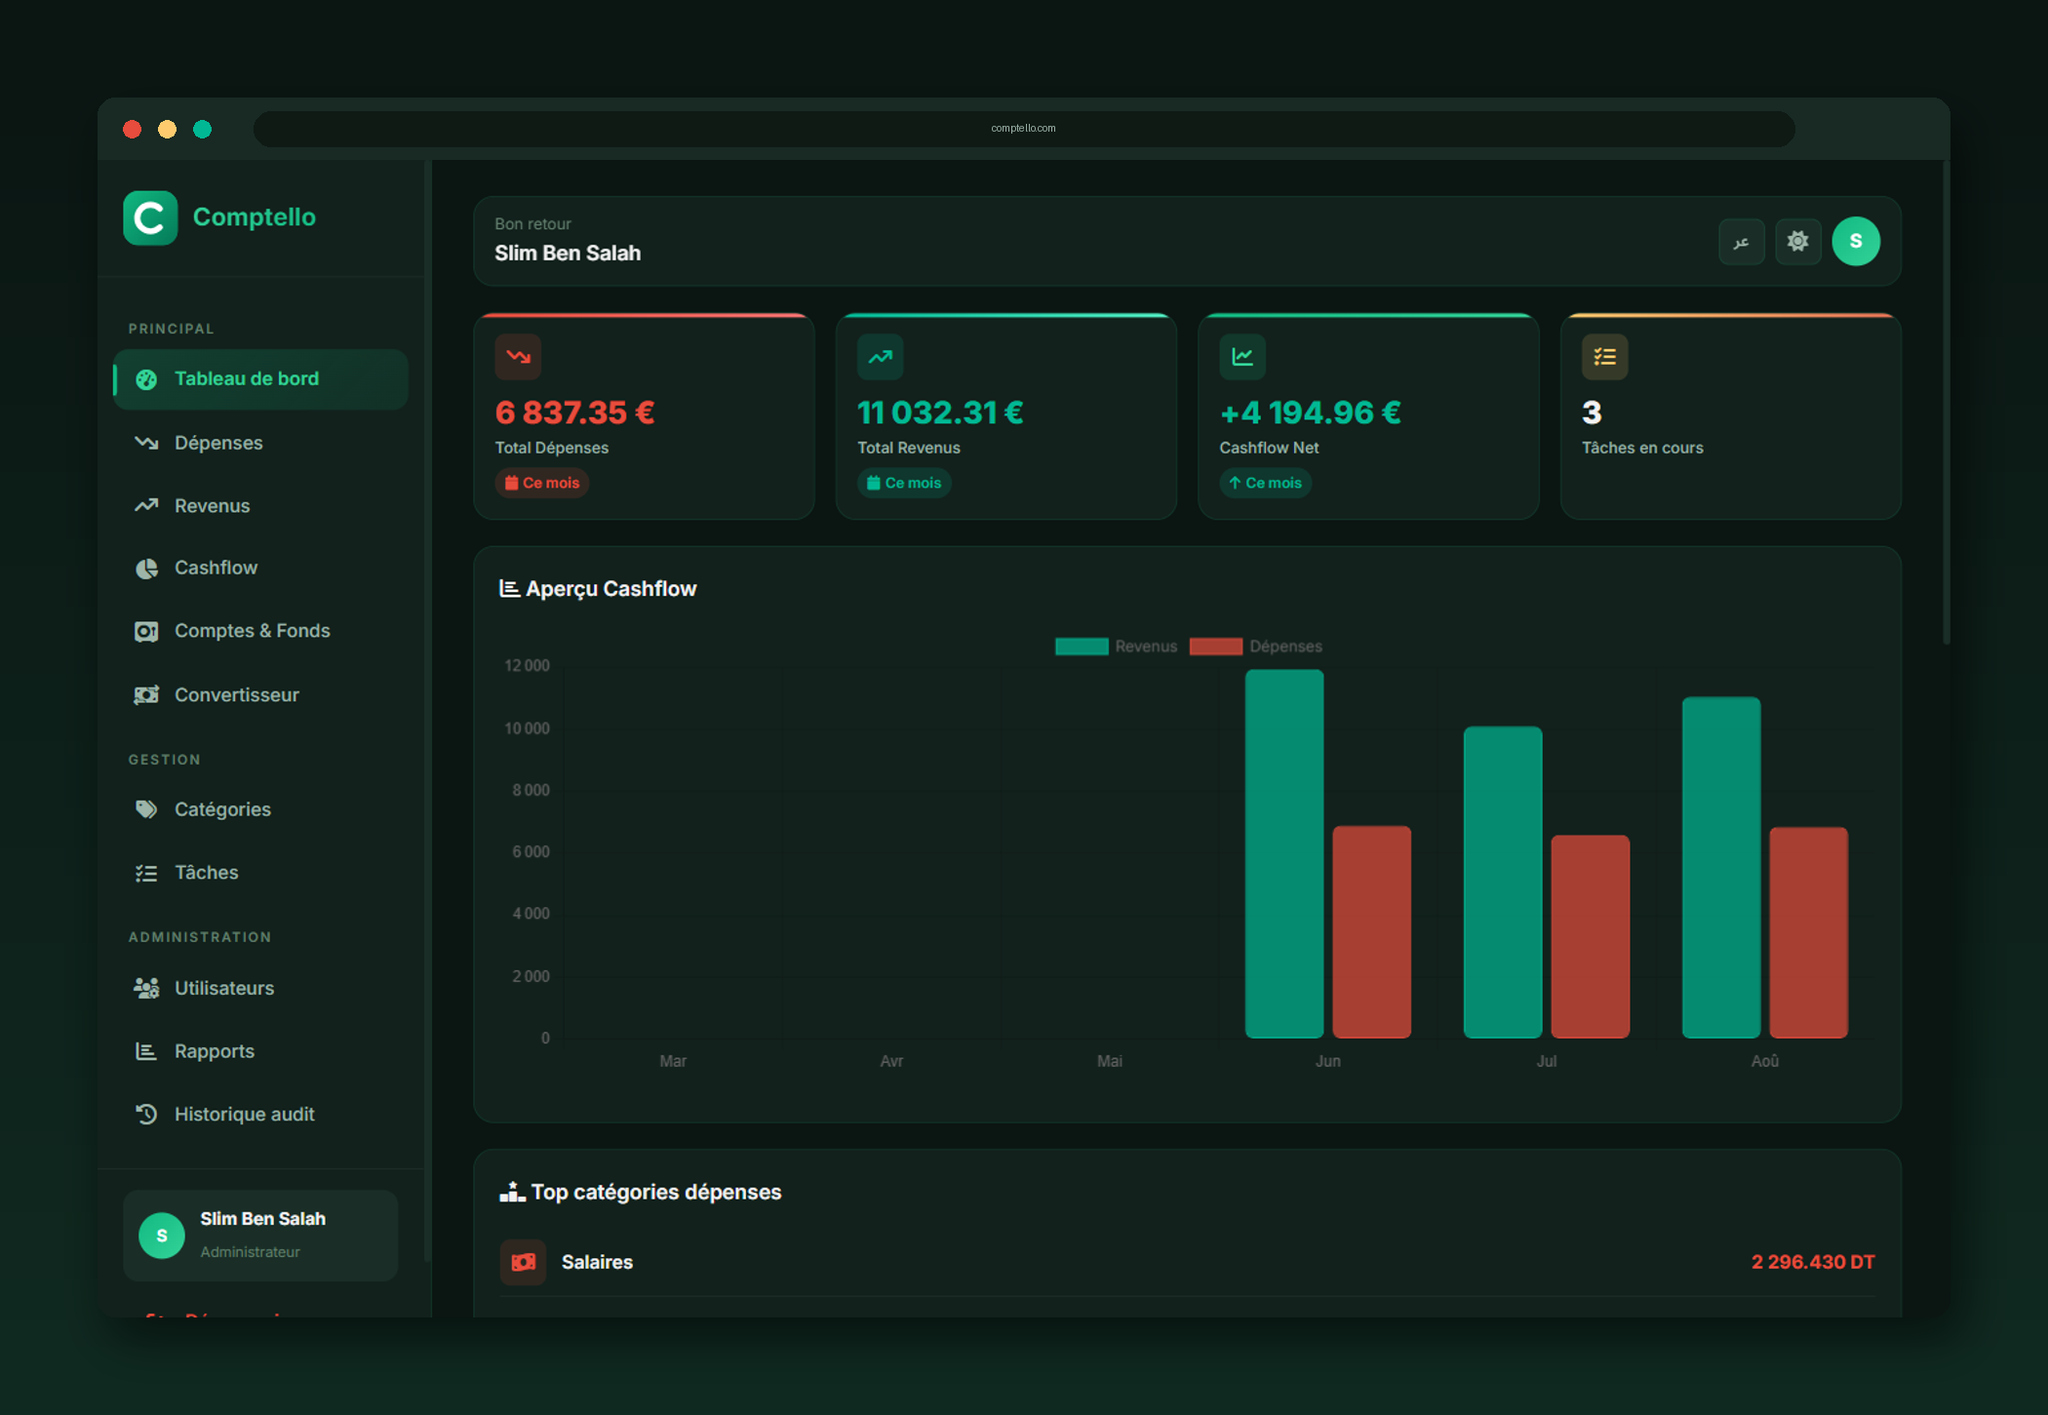Click the red Aoû expenses bar
Screen dimensions: 2048x1415
(x=1809, y=932)
